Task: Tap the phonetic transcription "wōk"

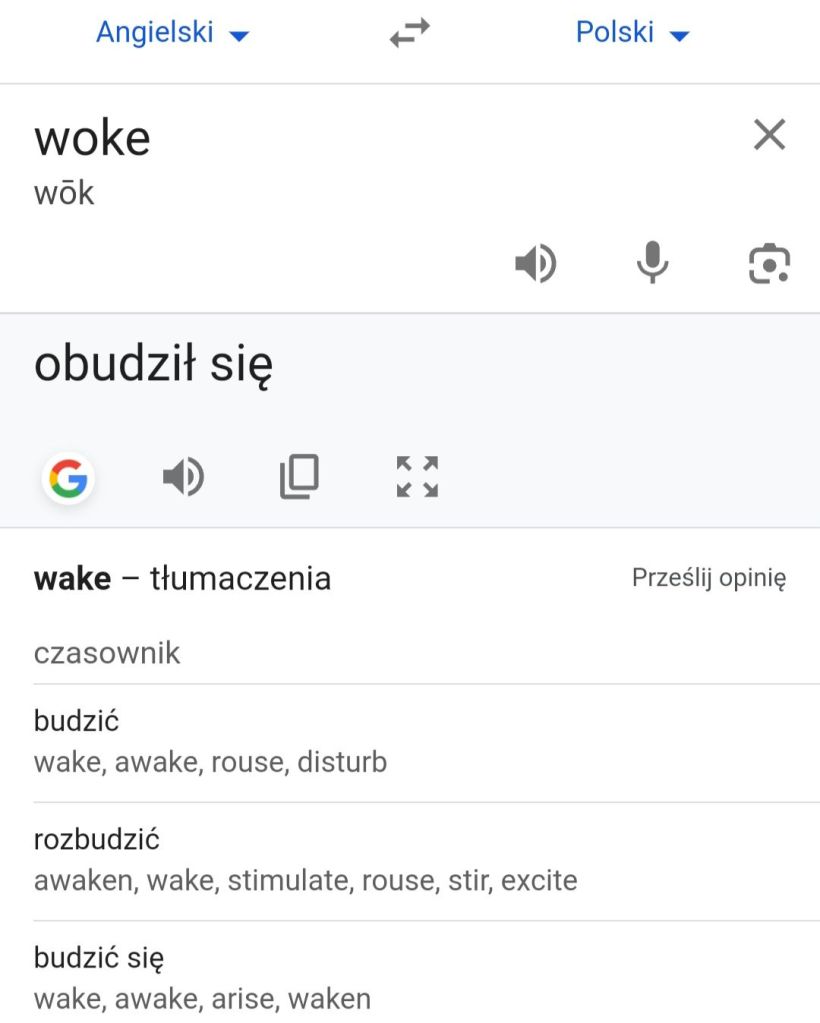Action: (x=64, y=193)
